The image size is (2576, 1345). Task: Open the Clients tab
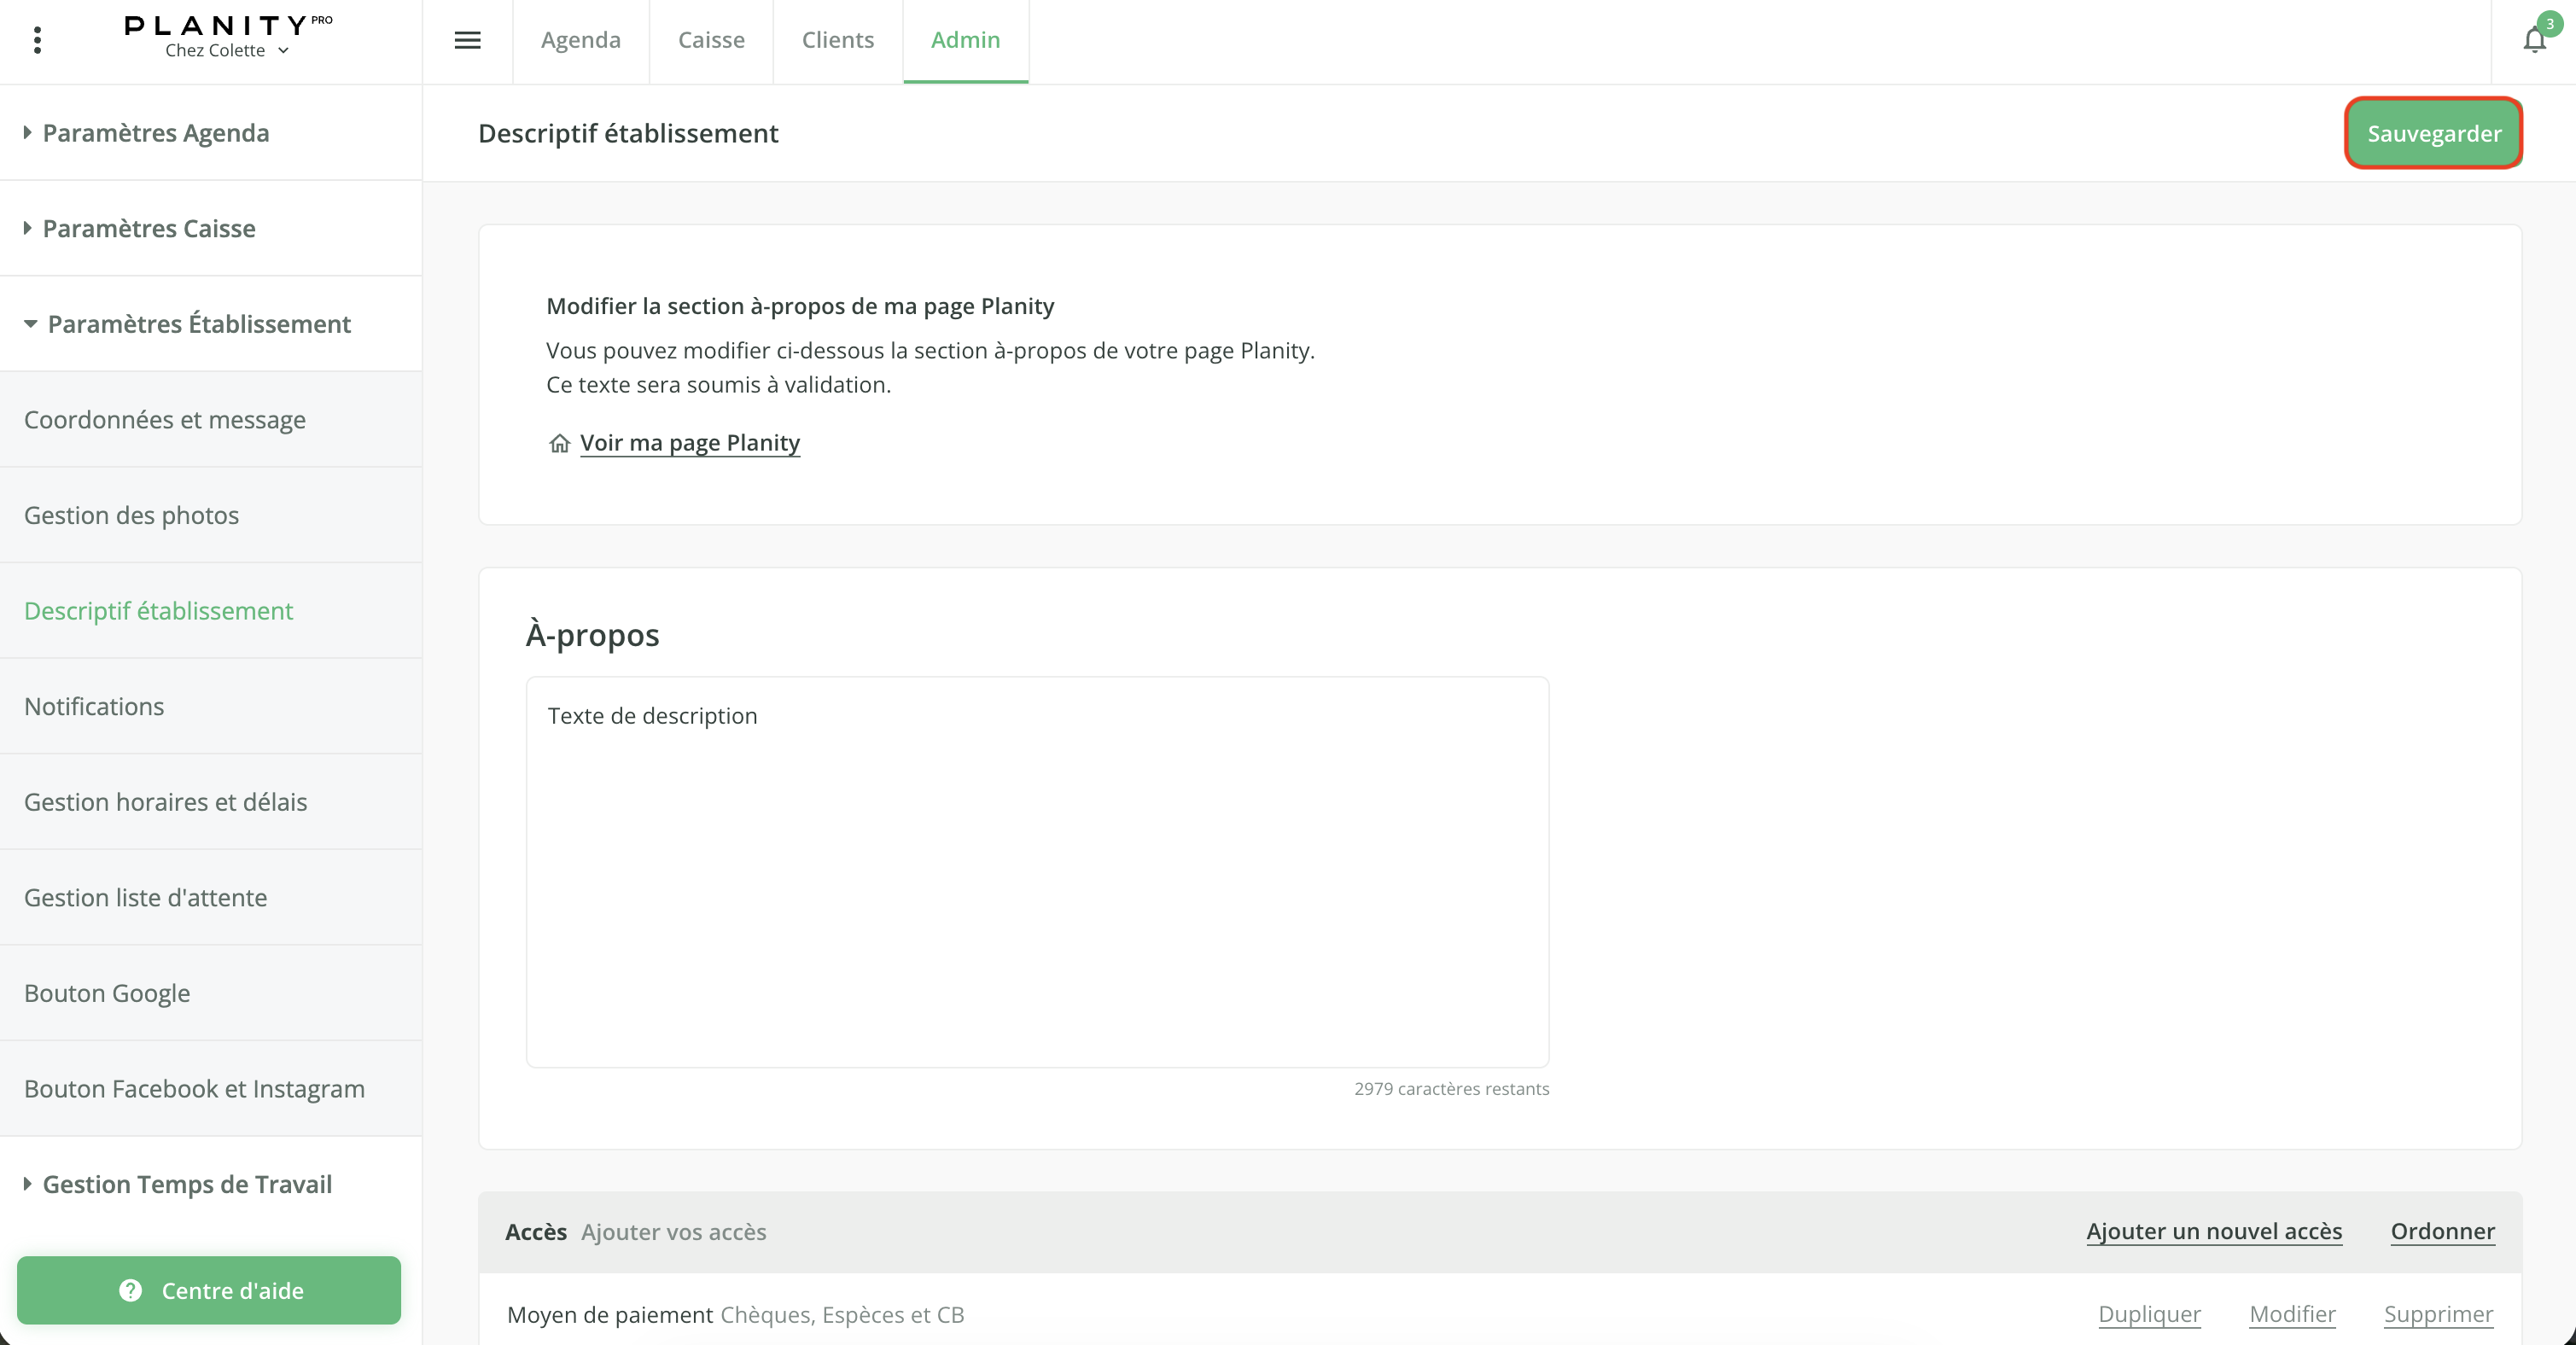click(x=837, y=40)
